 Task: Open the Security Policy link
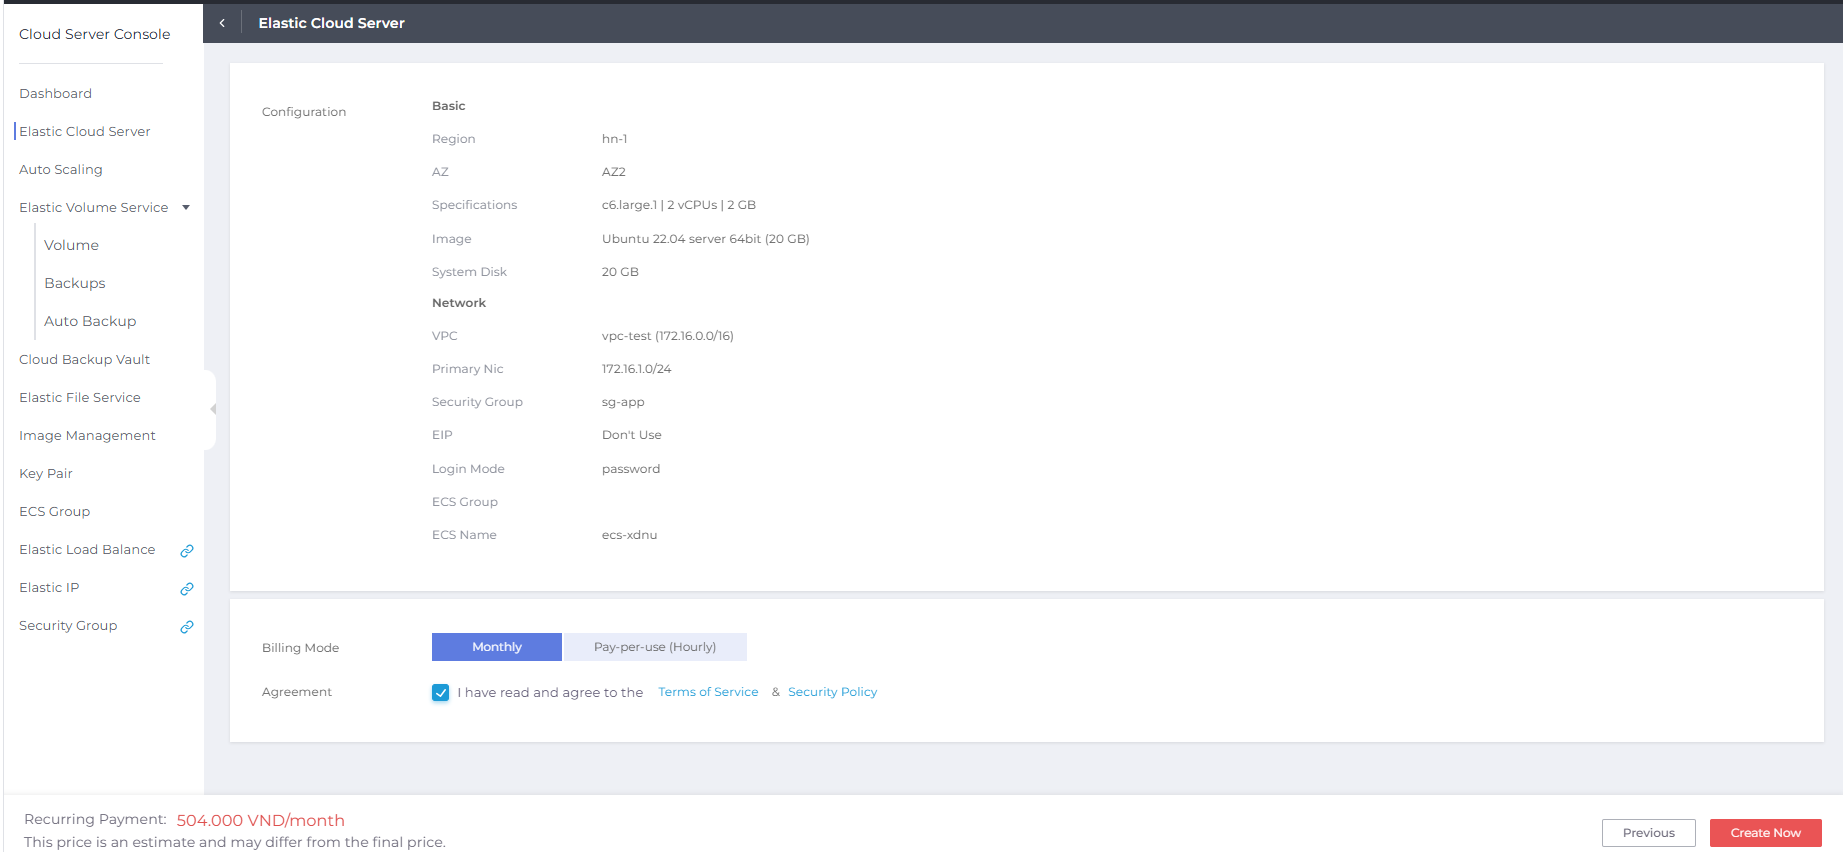(x=832, y=692)
